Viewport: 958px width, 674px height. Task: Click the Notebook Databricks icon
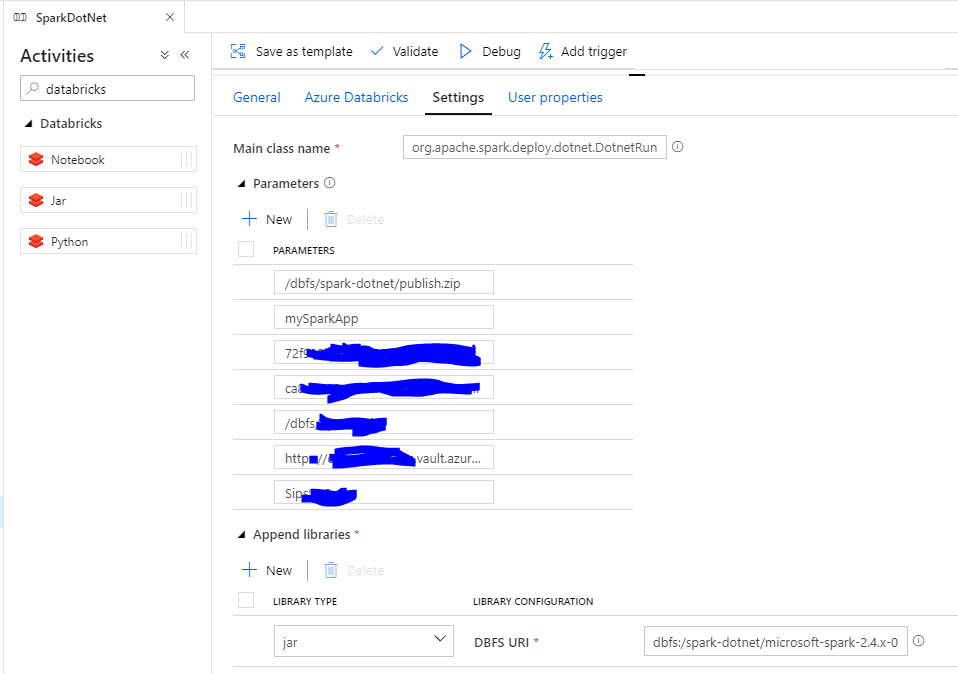[x=36, y=159]
